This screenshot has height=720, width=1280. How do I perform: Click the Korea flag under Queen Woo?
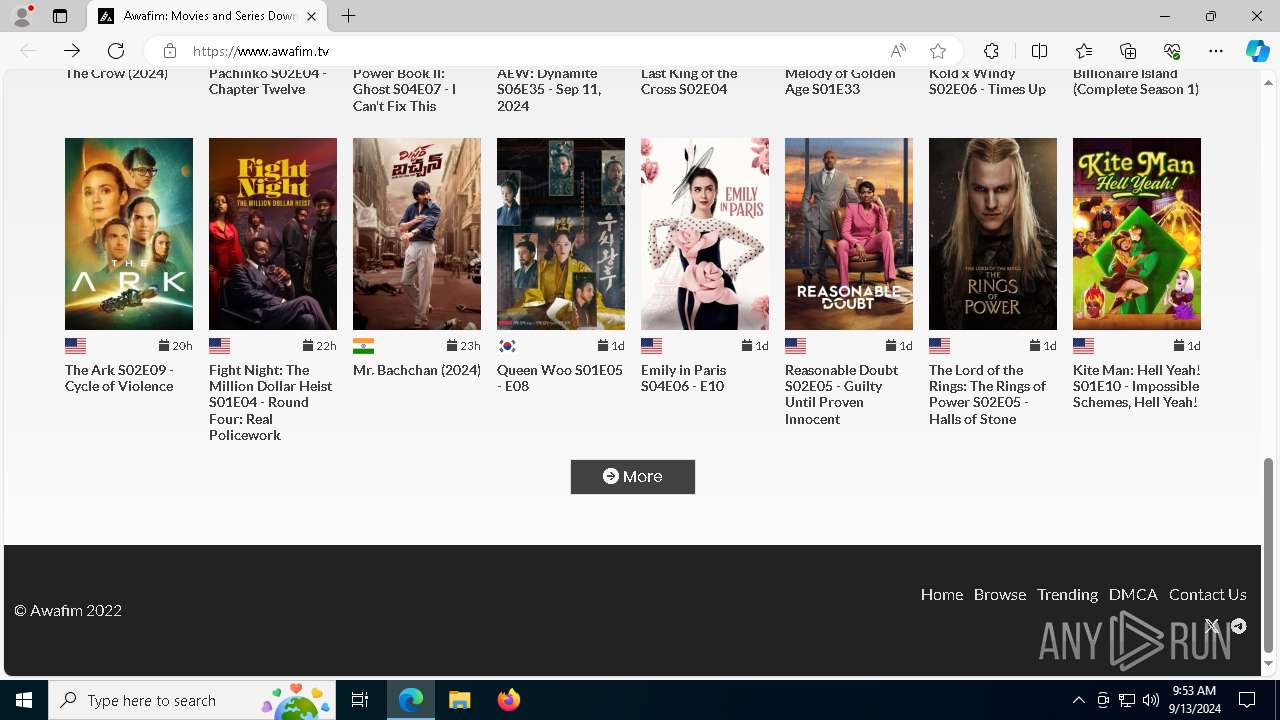(507, 346)
